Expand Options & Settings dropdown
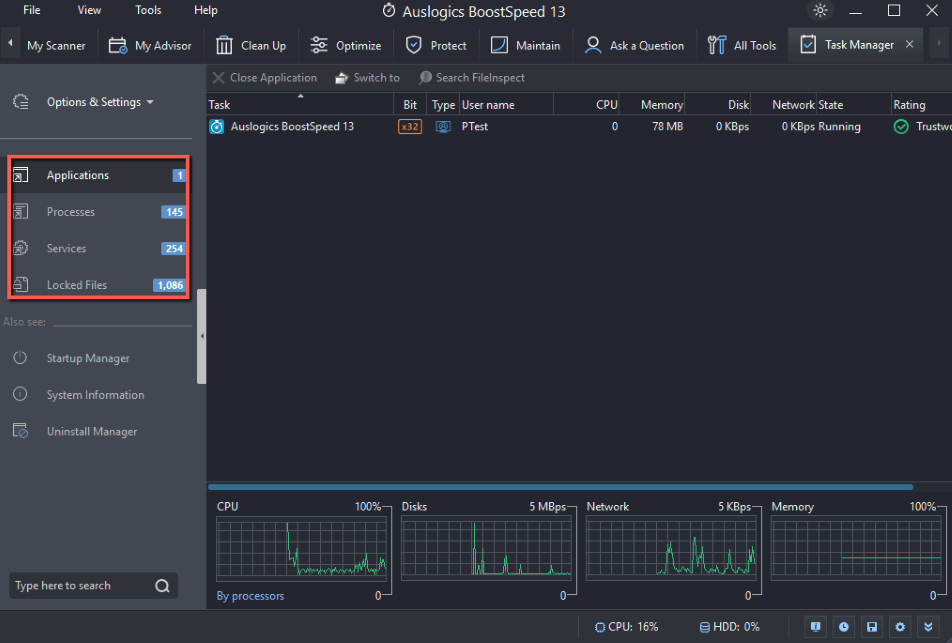The width and height of the screenshot is (952, 643). (x=100, y=102)
